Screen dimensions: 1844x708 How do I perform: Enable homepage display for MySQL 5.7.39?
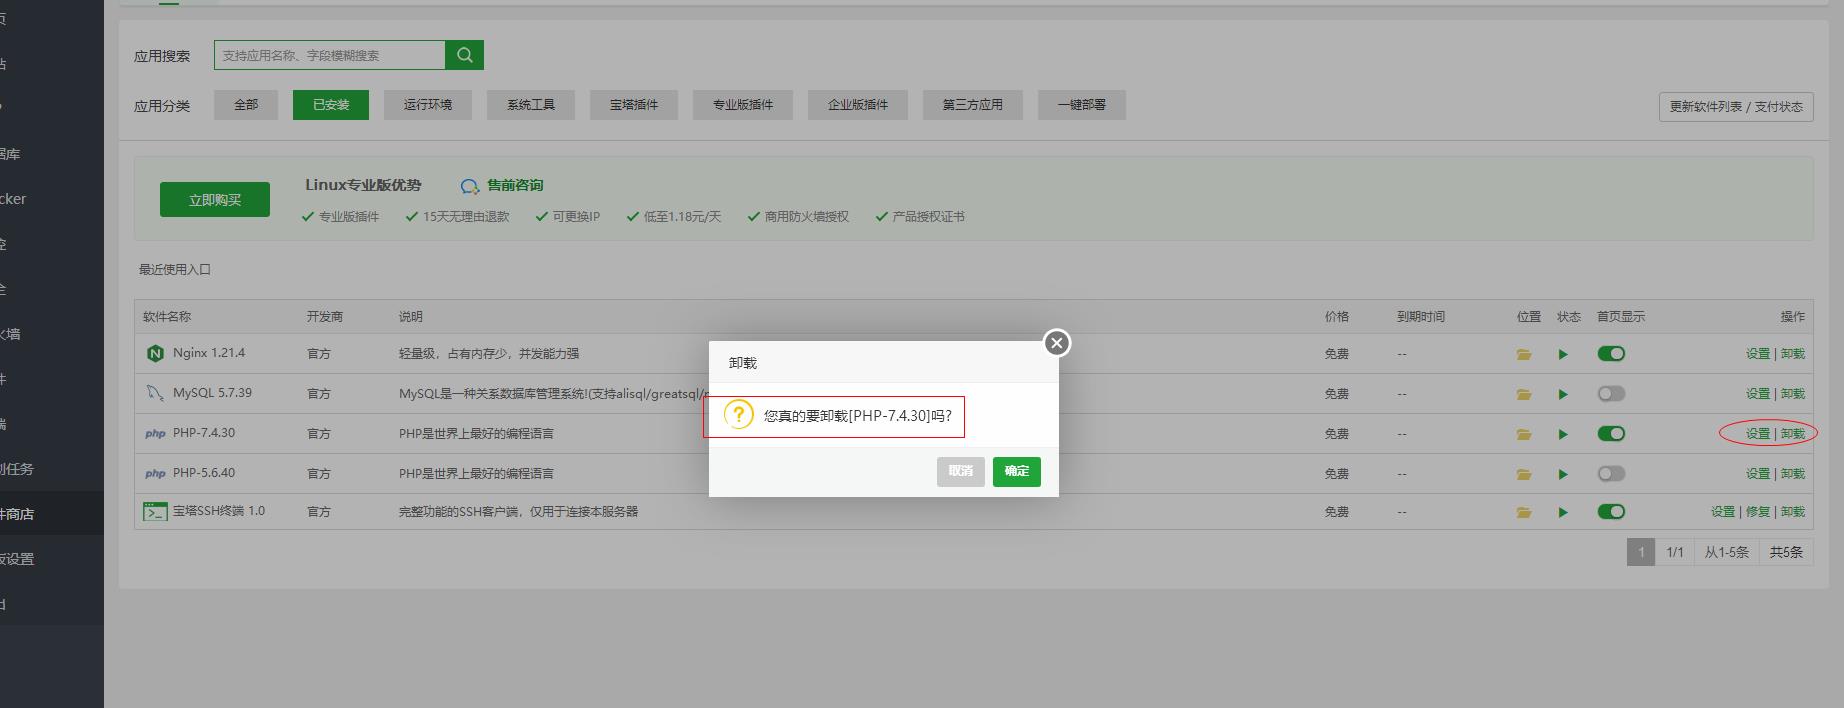[x=1611, y=393]
